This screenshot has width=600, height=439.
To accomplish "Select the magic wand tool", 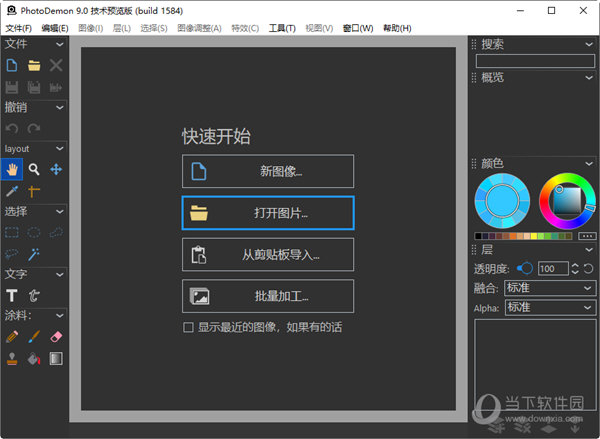I will pos(34,254).
